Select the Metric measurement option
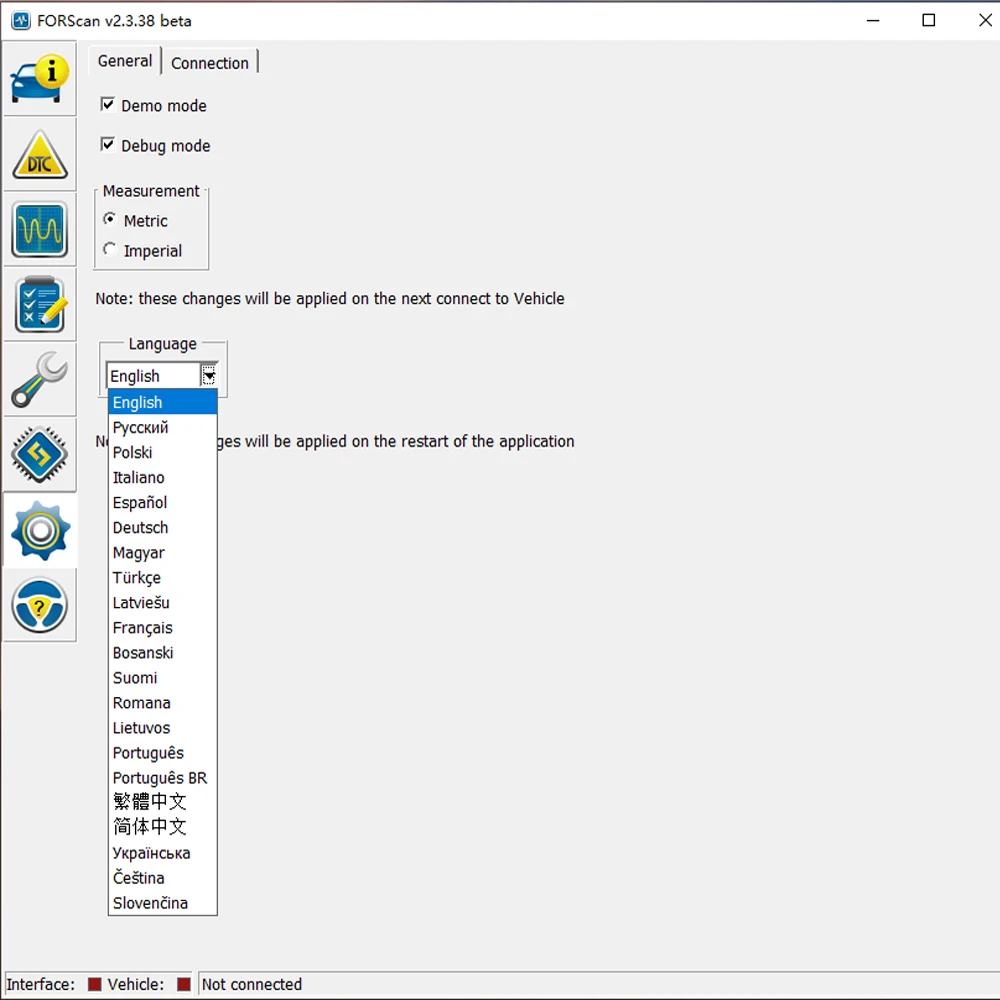The image size is (1000, 1000). click(x=110, y=219)
